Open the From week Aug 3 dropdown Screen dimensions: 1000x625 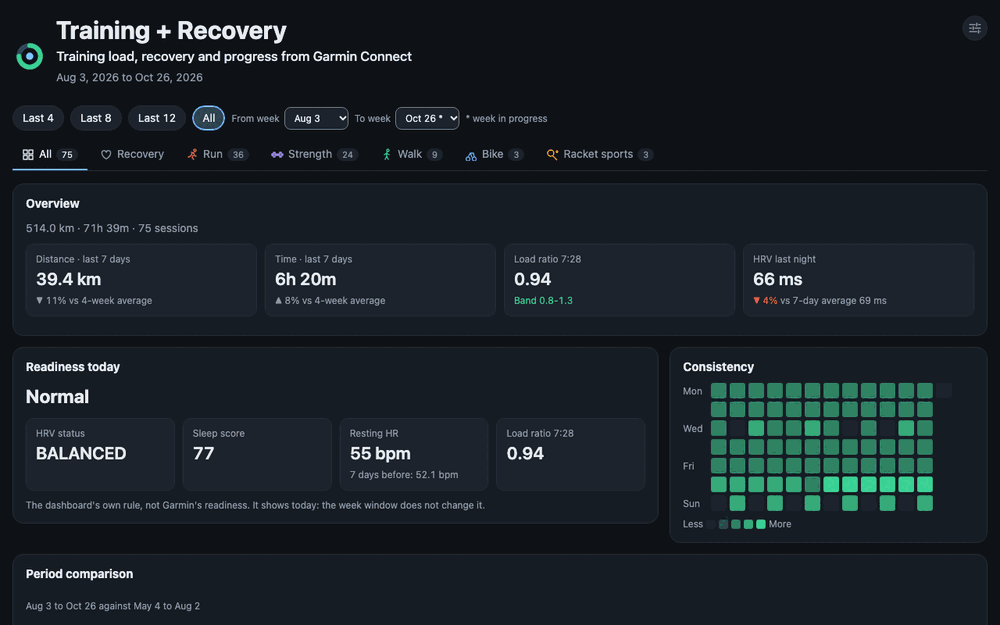[x=316, y=118]
